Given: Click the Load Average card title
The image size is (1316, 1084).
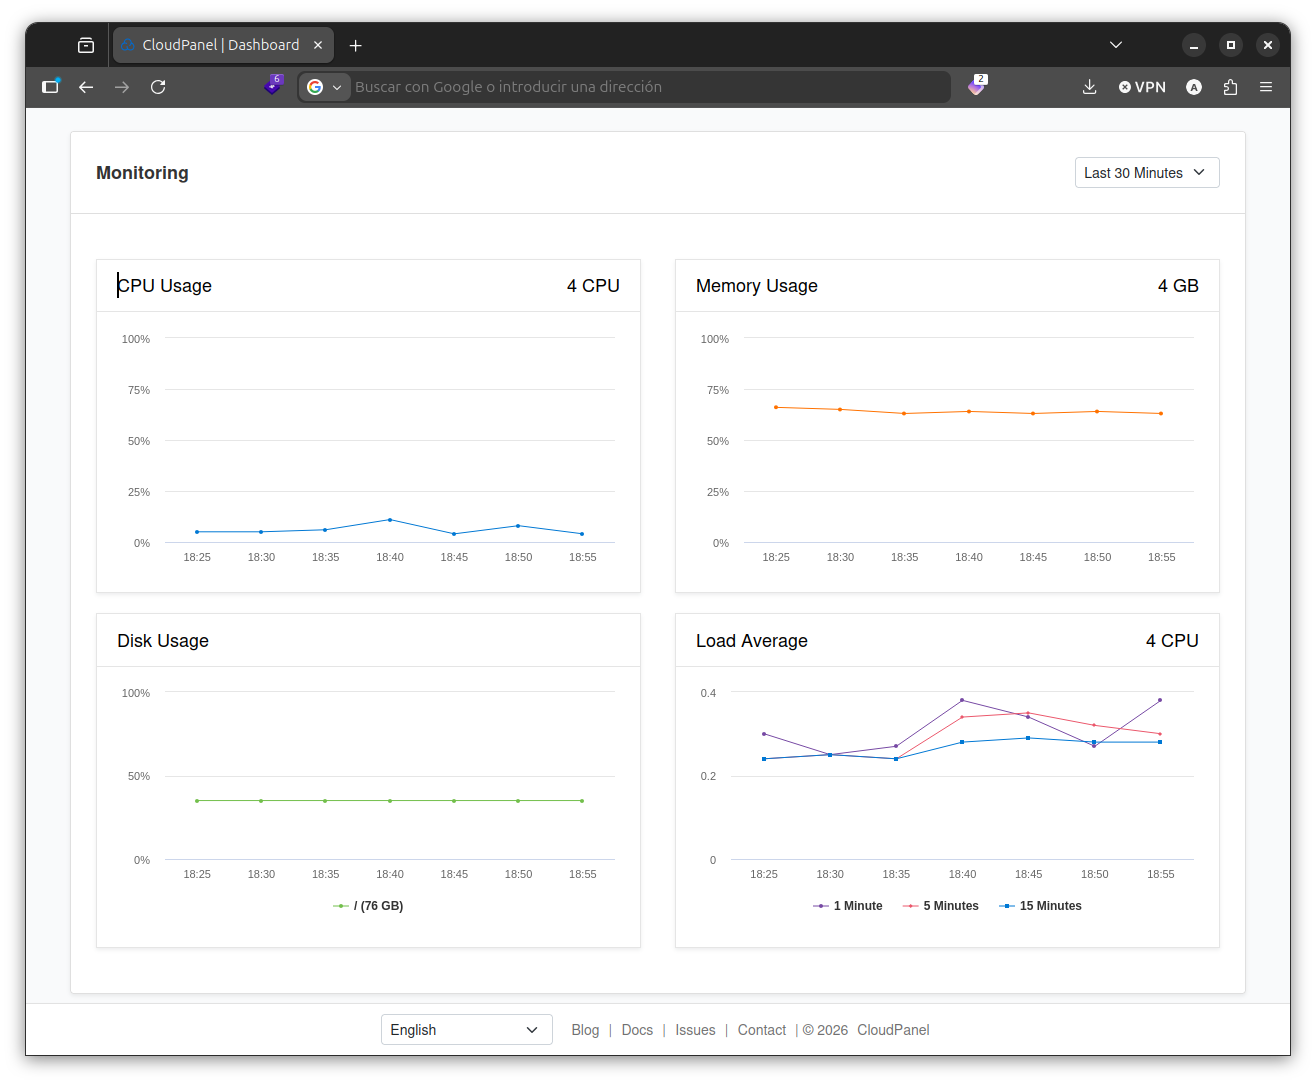Looking at the screenshot, I should point(752,641).
